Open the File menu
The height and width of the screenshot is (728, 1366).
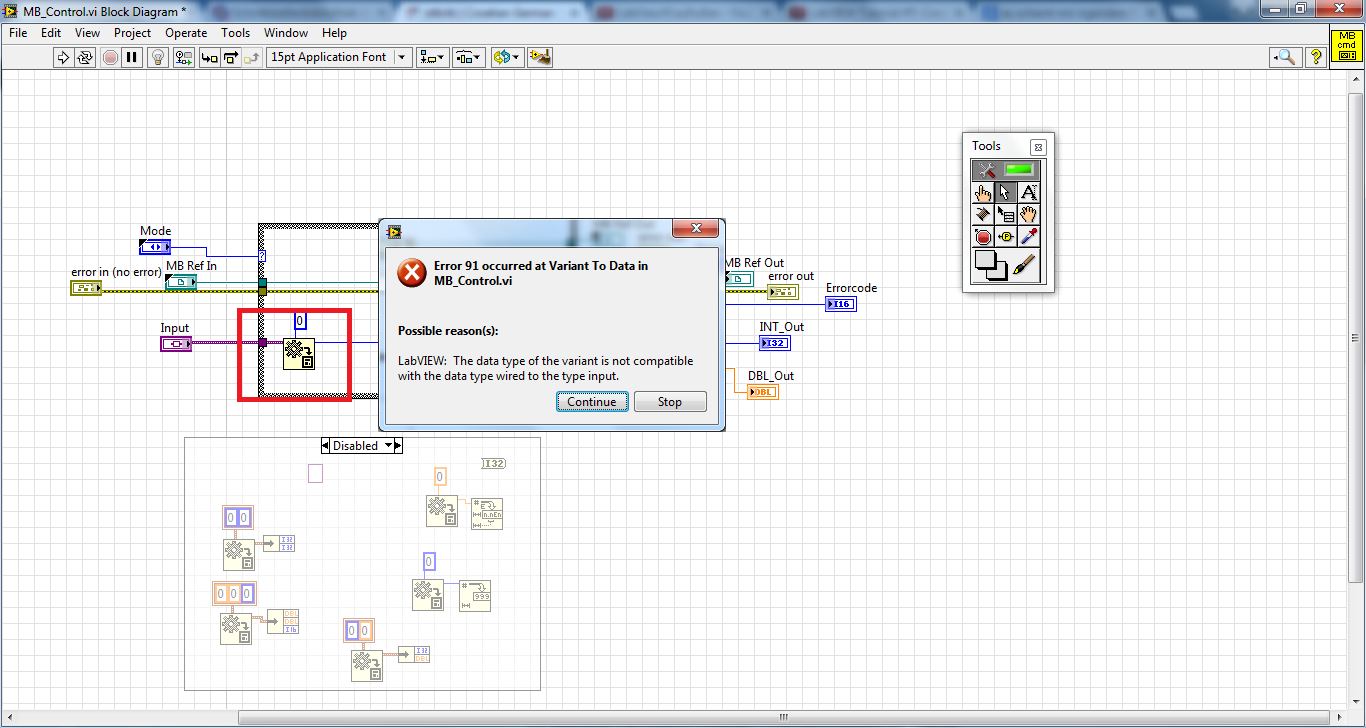coord(18,33)
